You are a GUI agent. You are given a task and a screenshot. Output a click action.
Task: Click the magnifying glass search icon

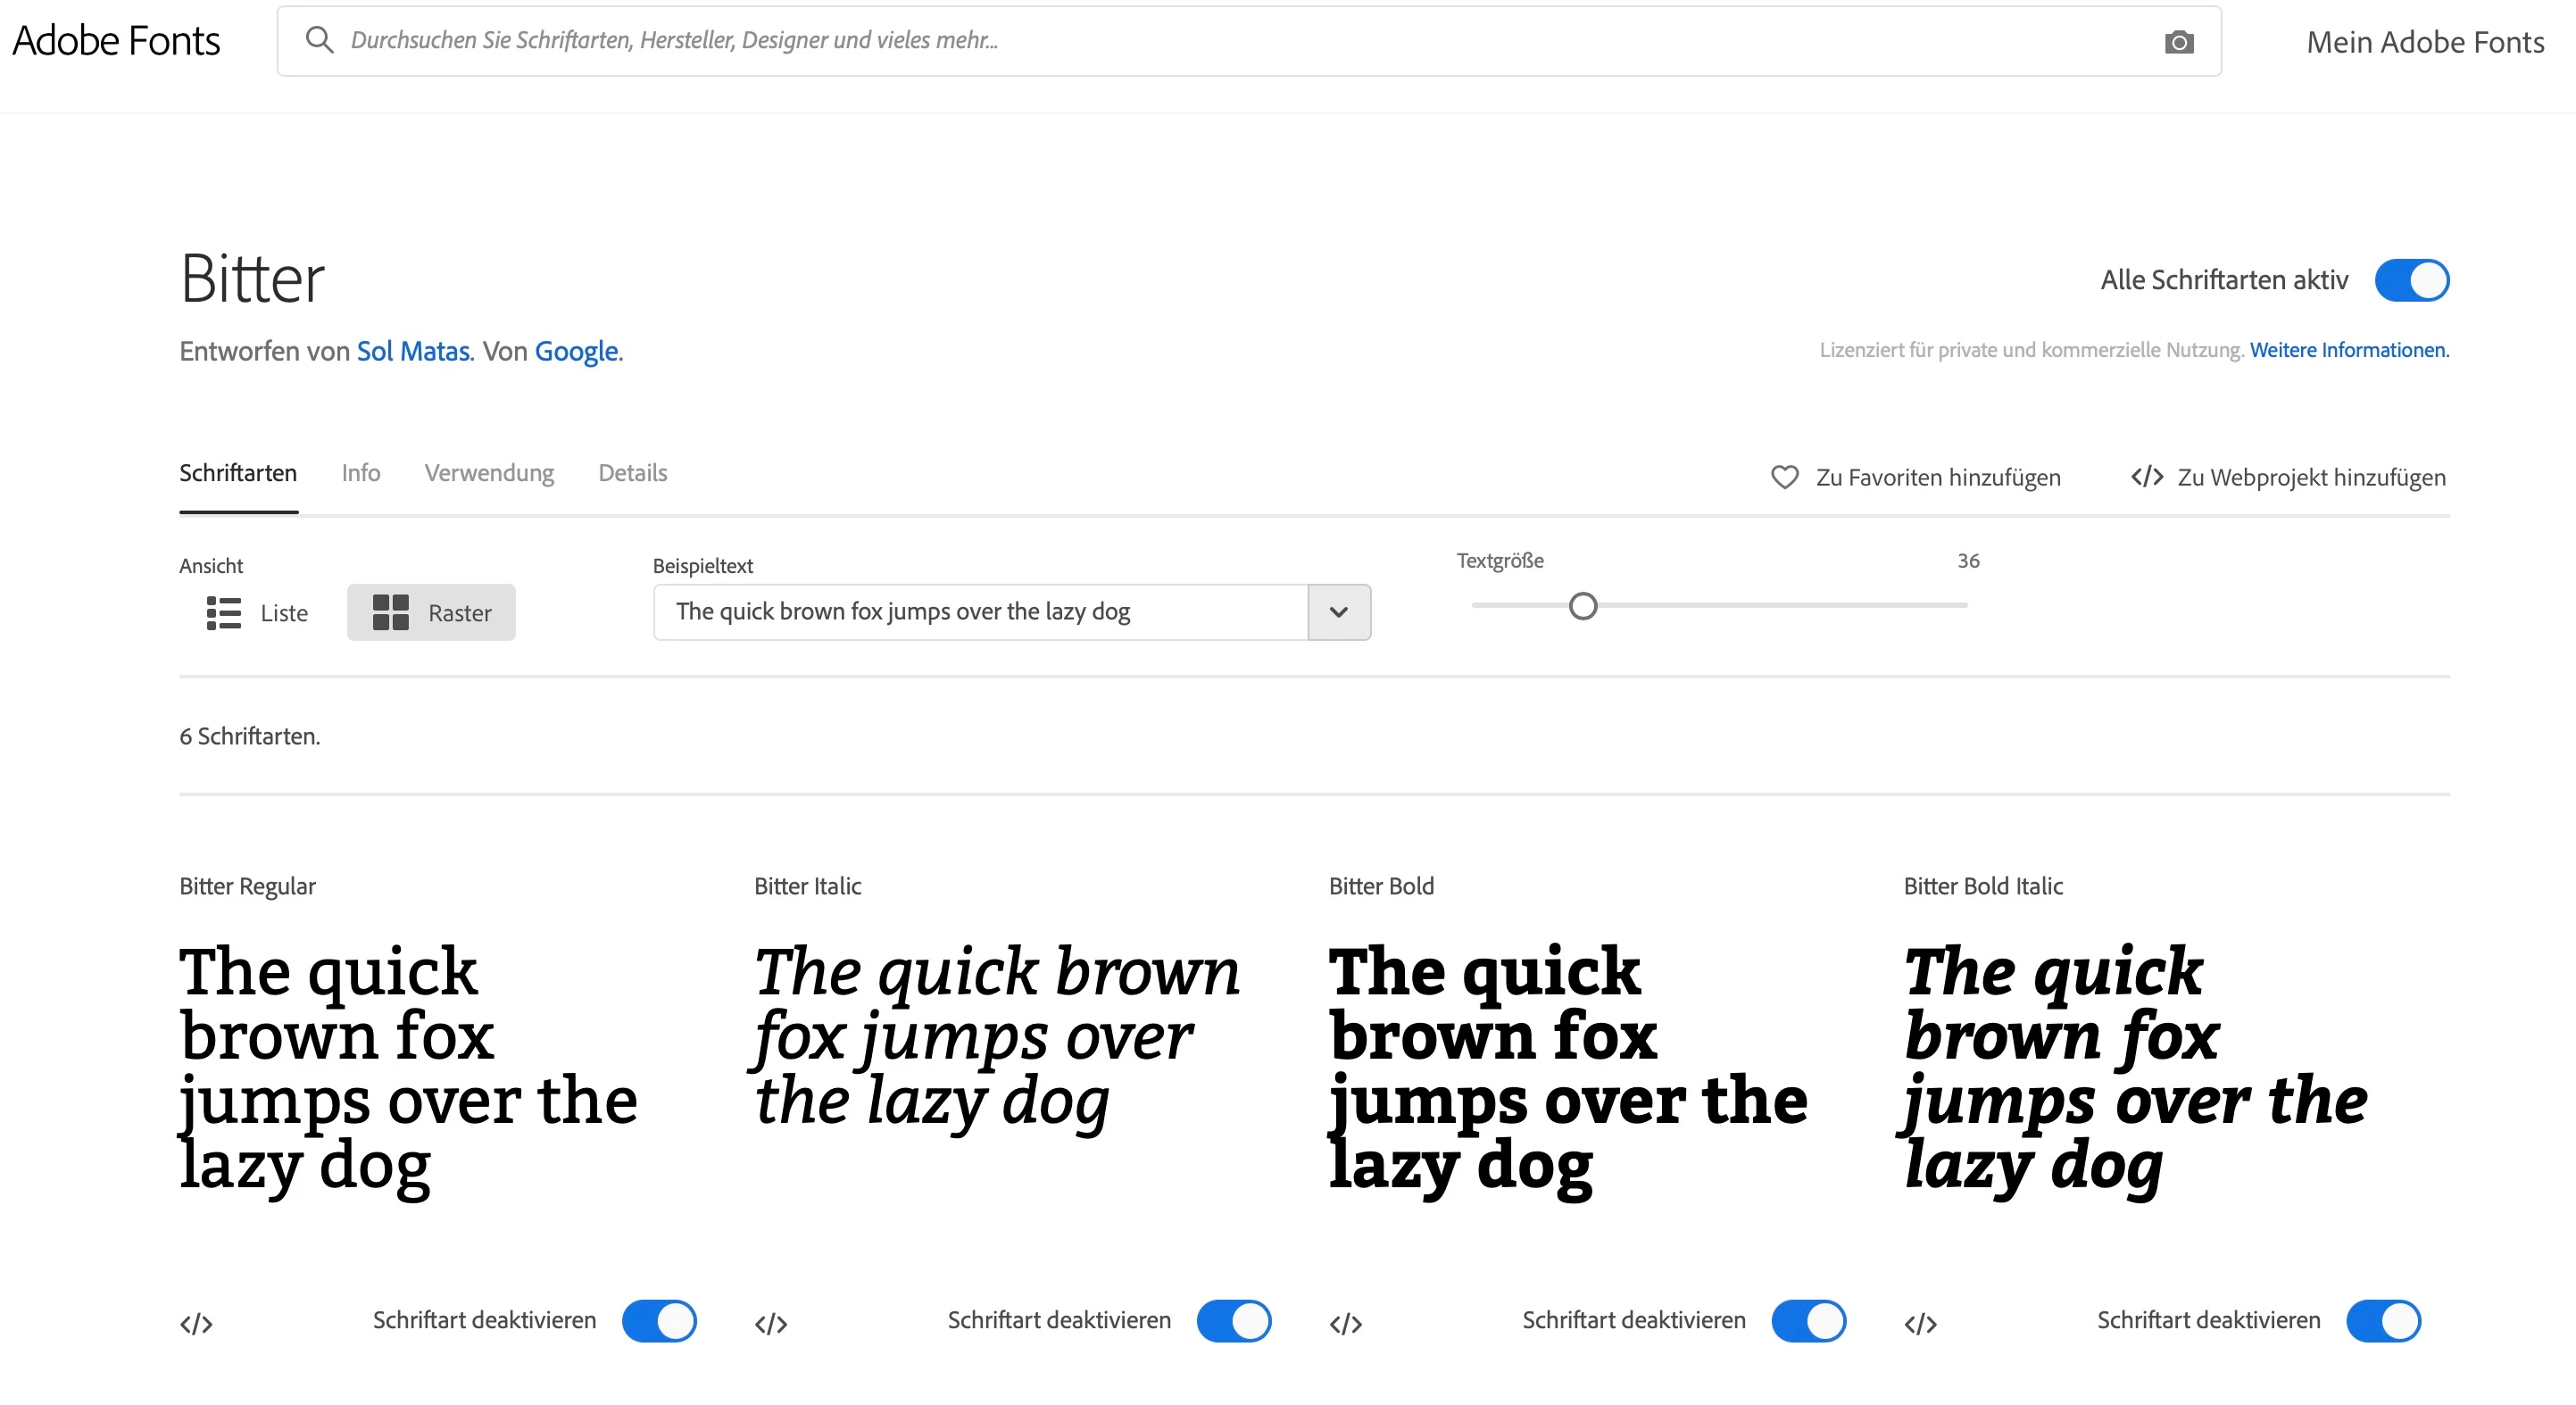pos(319,40)
